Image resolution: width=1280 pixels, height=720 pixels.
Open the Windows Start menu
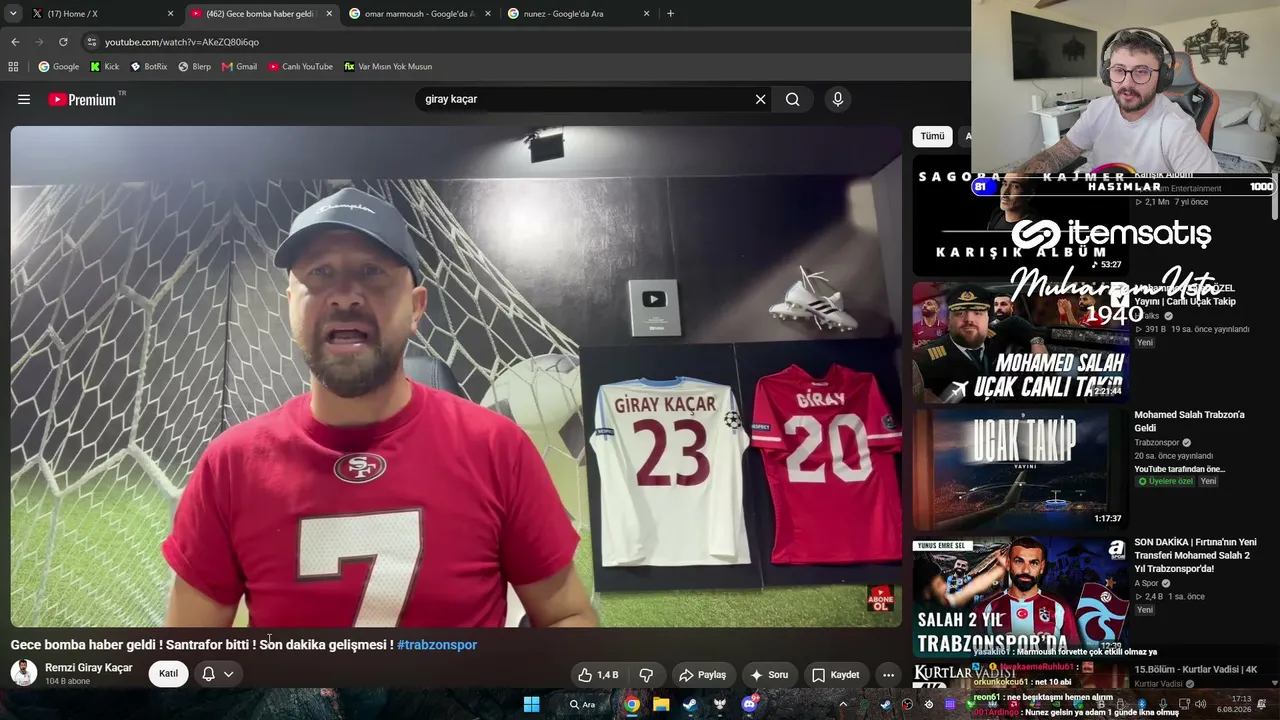(x=532, y=704)
